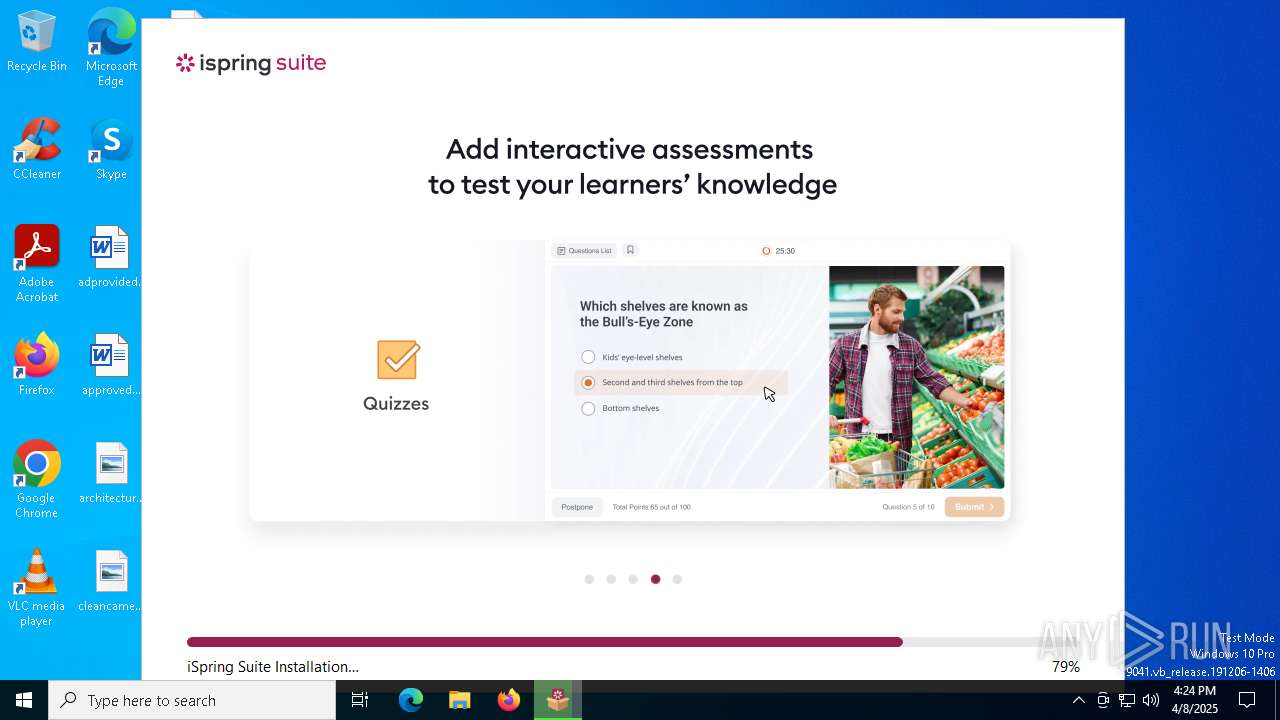Click the Submit button in quiz
This screenshot has width=1280, height=720.
coord(974,507)
